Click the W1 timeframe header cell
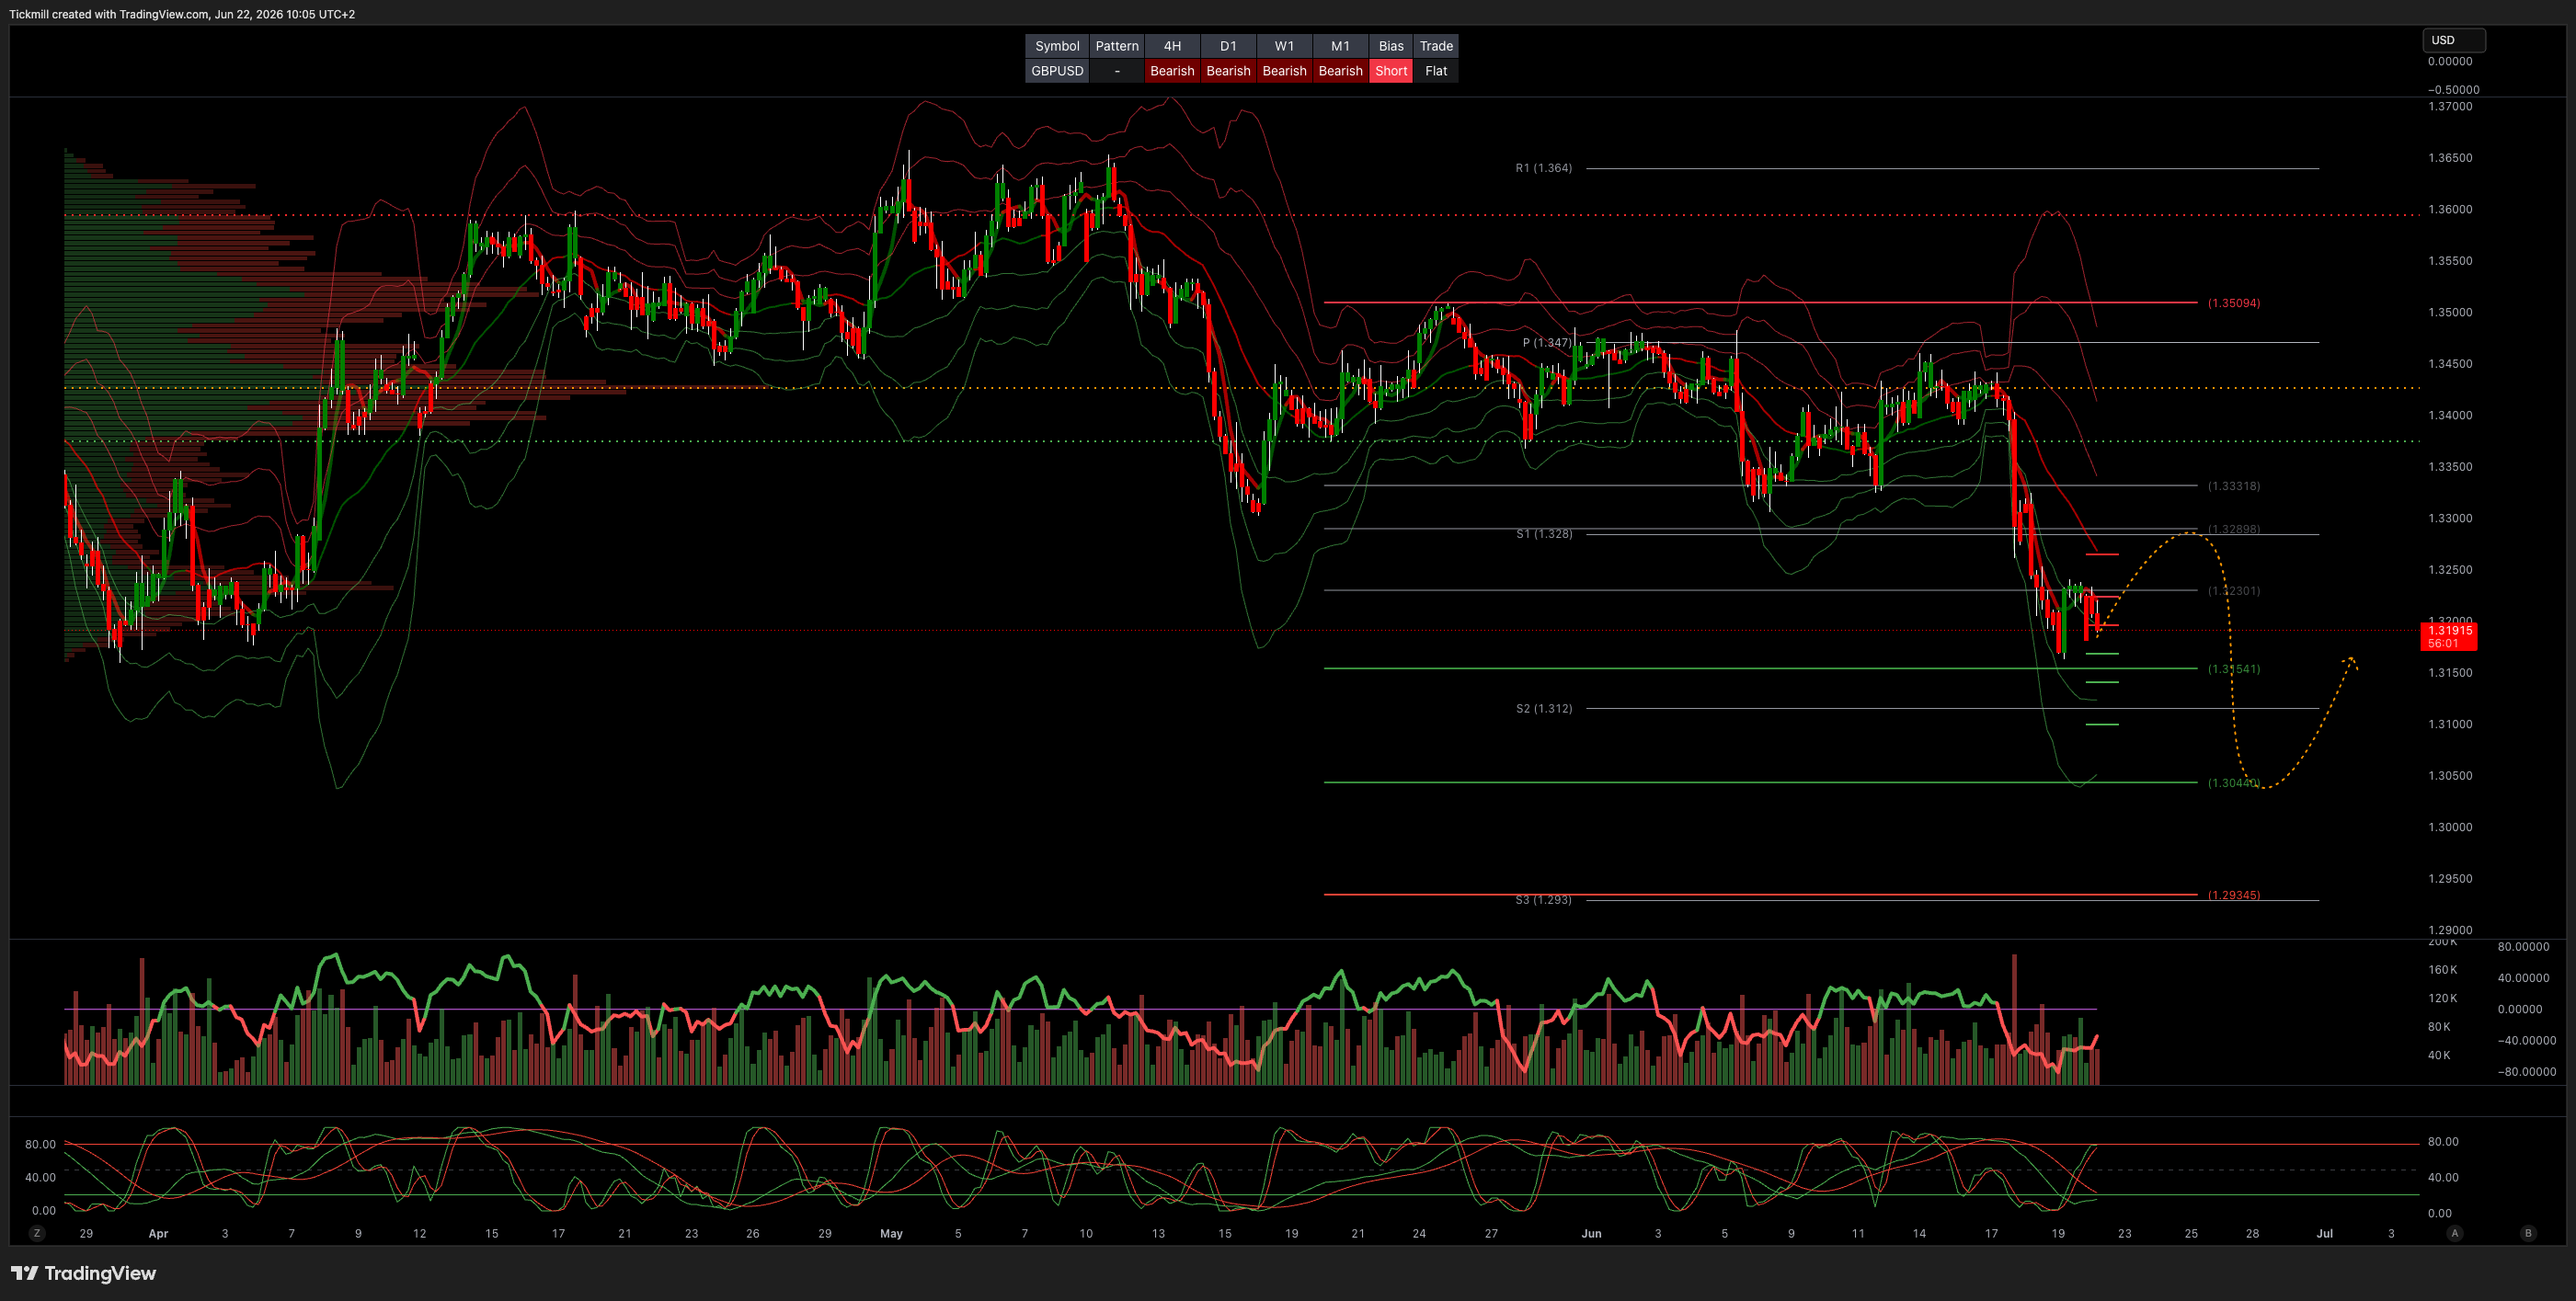The height and width of the screenshot is (1301, 2576). (x=1284, y=46)
